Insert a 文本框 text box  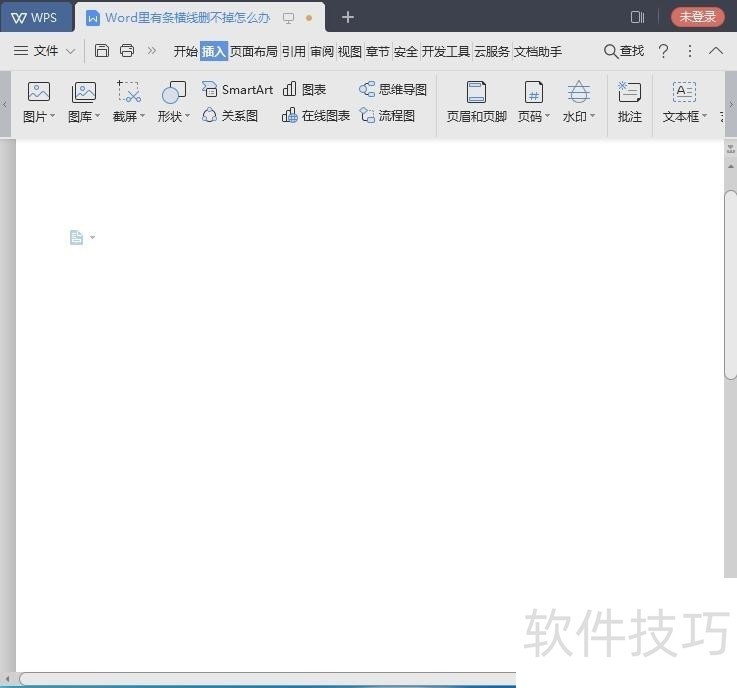(x=684, y=92)
